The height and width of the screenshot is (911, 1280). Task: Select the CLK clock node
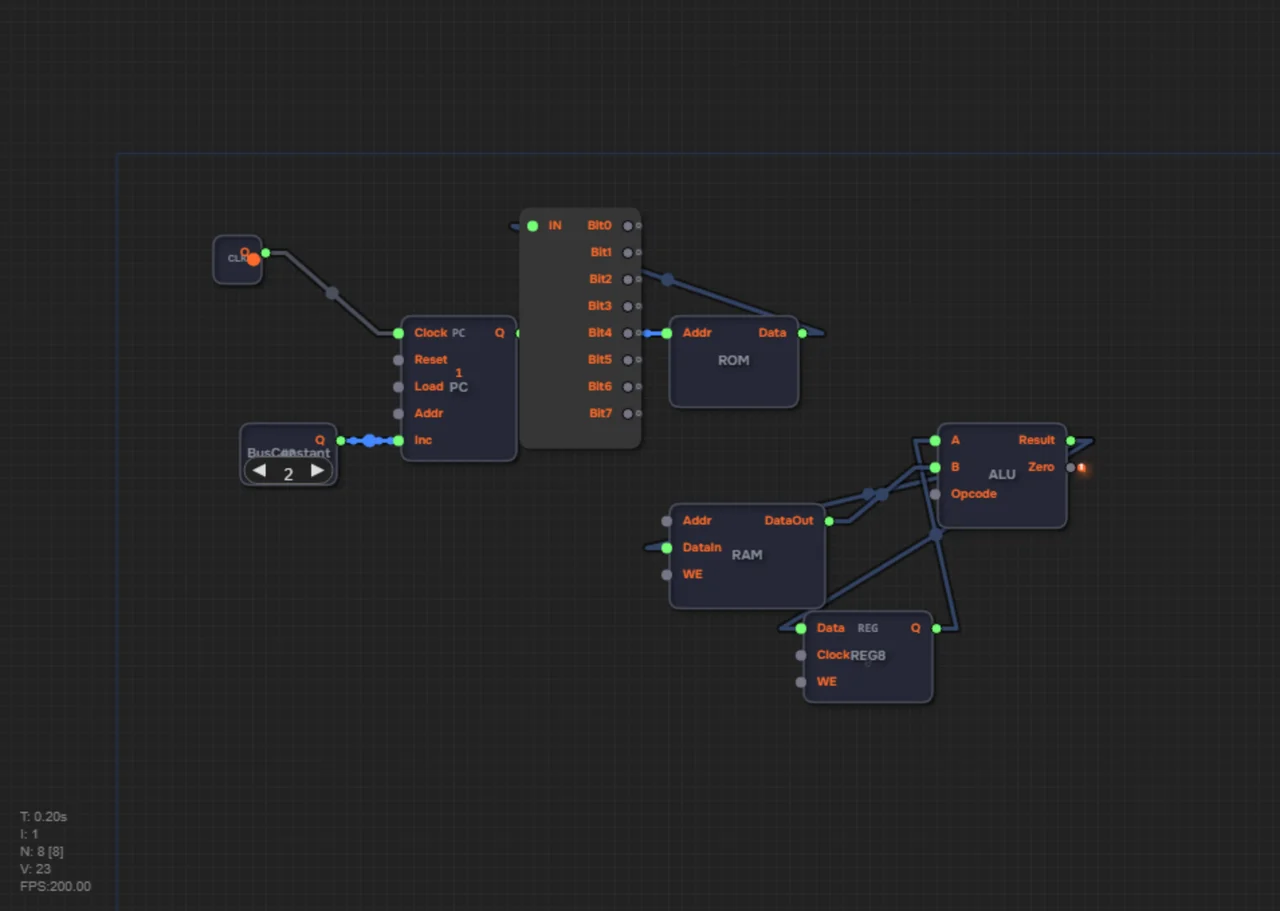click(x=237, y=259)
